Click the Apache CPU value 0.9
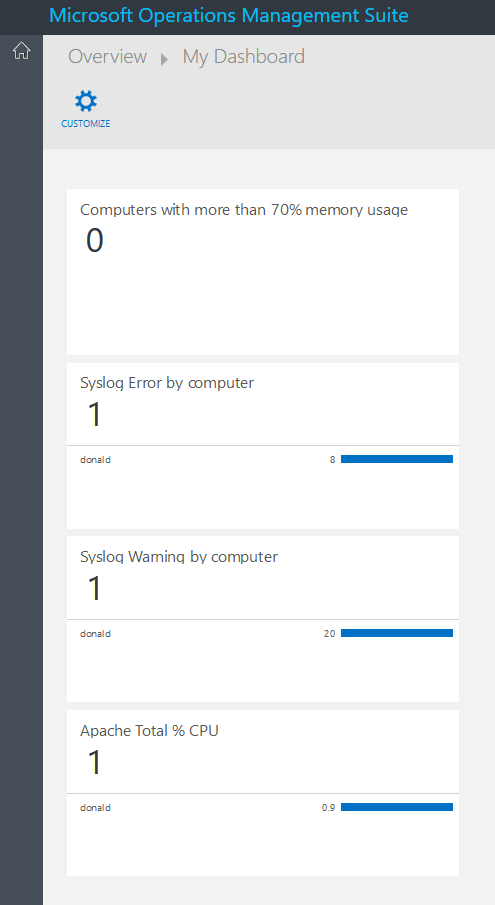This screenshot has width=495, height=905. pyautogui.click(x=328, y=808)
